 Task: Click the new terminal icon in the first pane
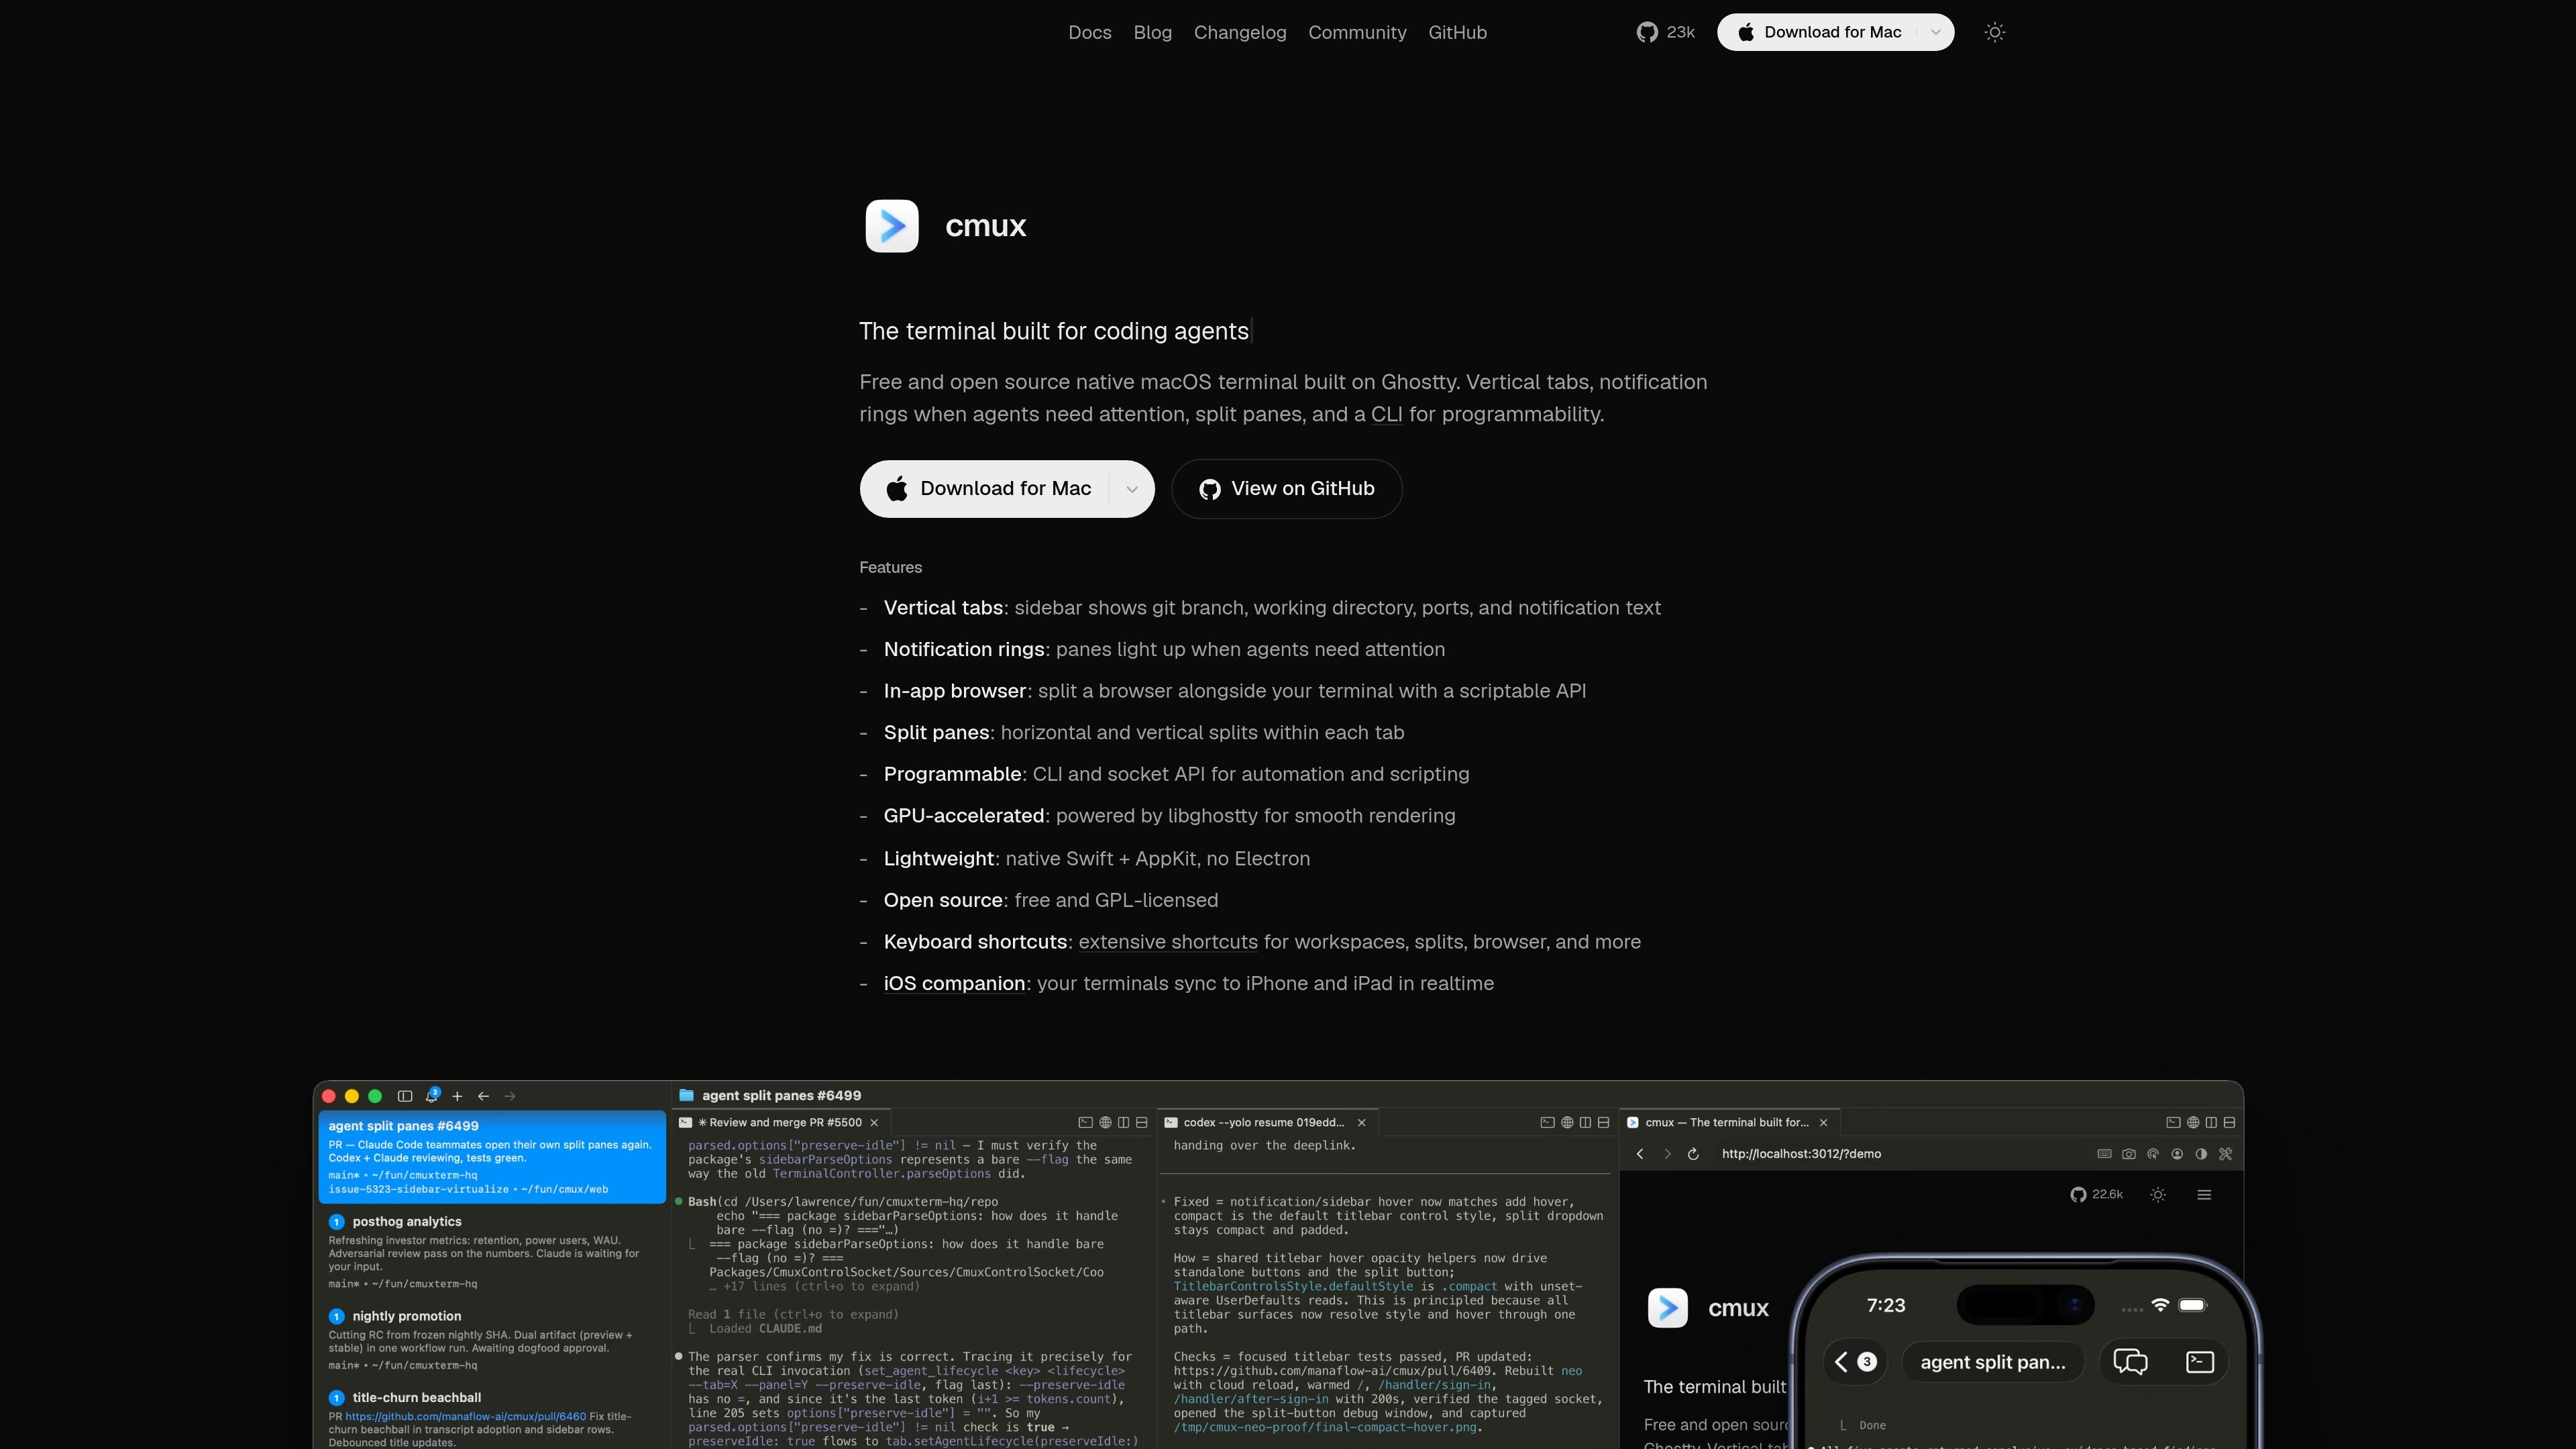click(x=1085, y=1123)
